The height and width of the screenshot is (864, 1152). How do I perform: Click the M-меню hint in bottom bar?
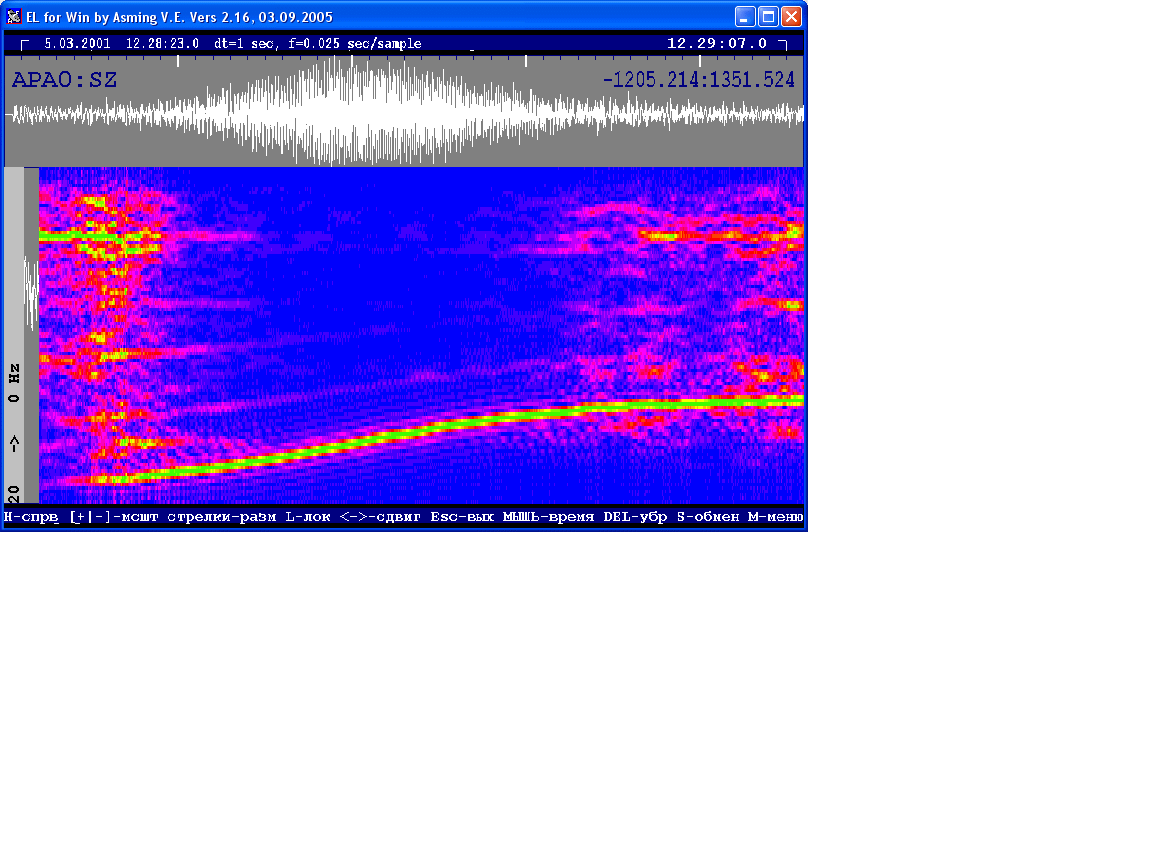[x=775, y=517]
